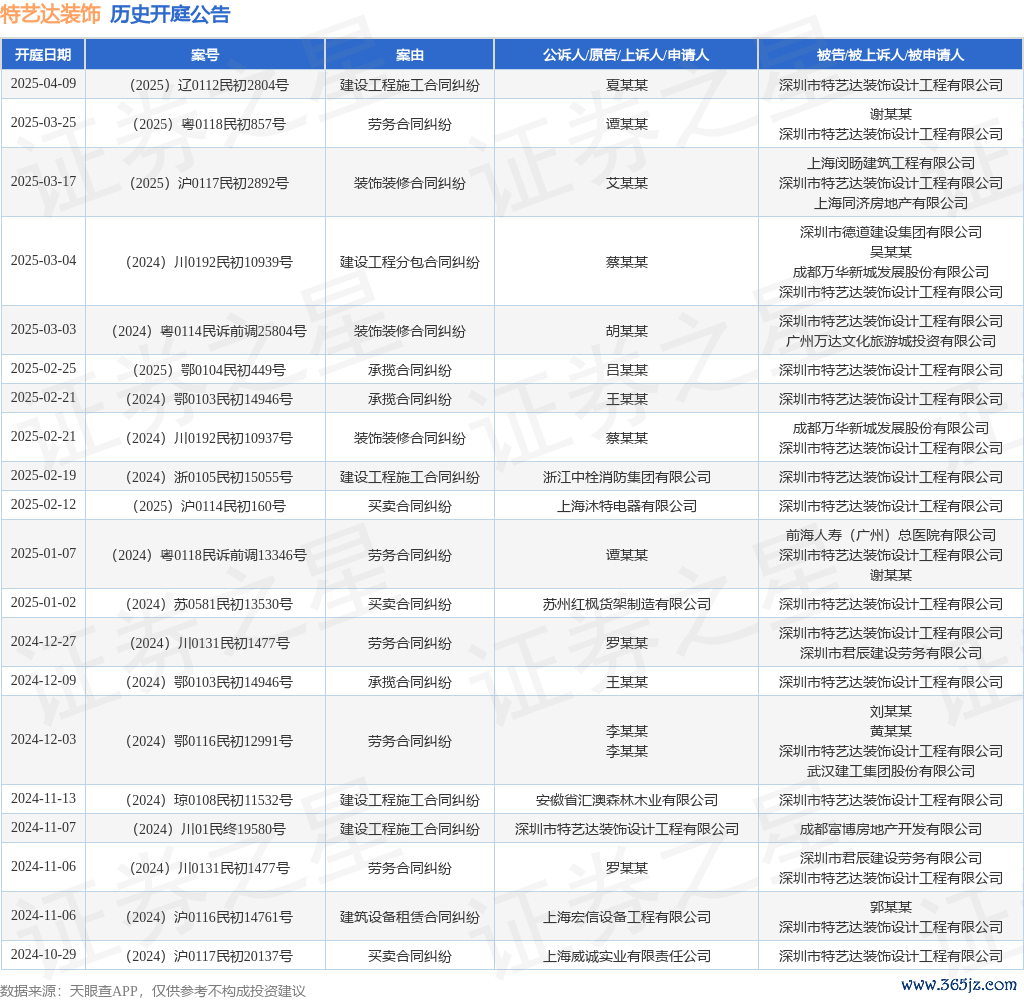Click defendant 前海人寿（广州）总医院有限公司
This screenshot has width=1024, height=1000.
(x=890, y=536)
